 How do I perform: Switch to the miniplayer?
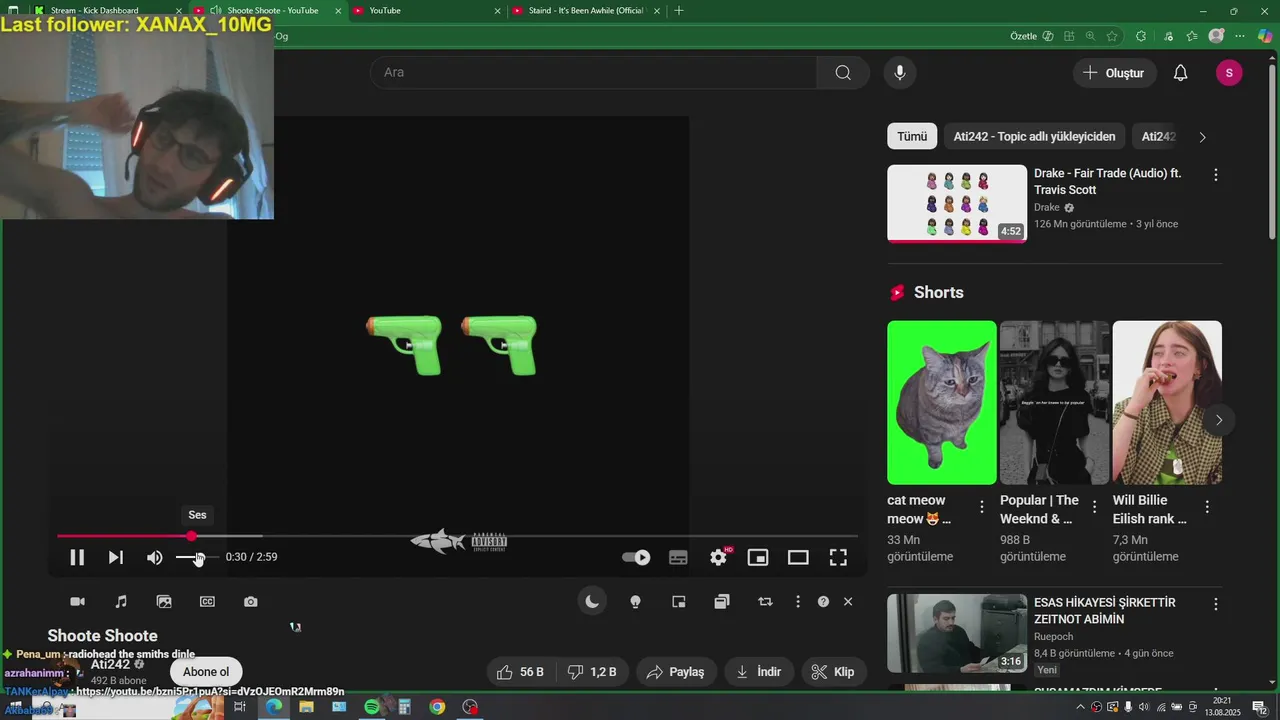(758, 557)
